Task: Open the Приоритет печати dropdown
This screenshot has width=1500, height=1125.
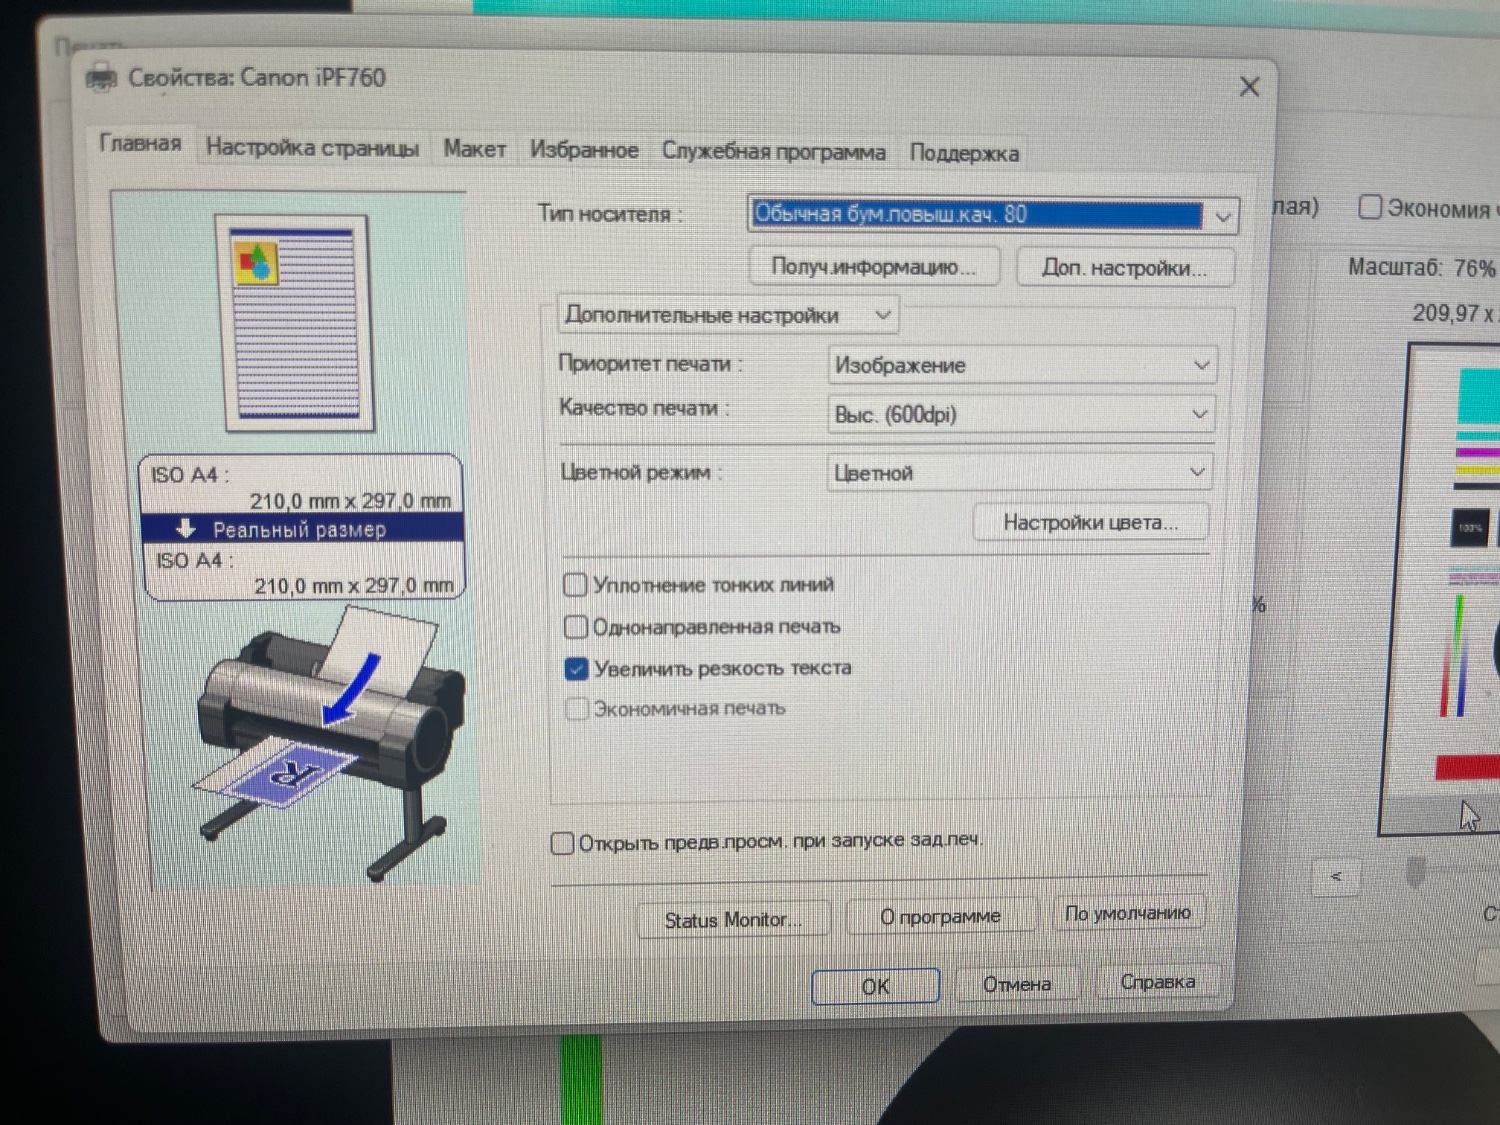Action: coord(1022,366)
